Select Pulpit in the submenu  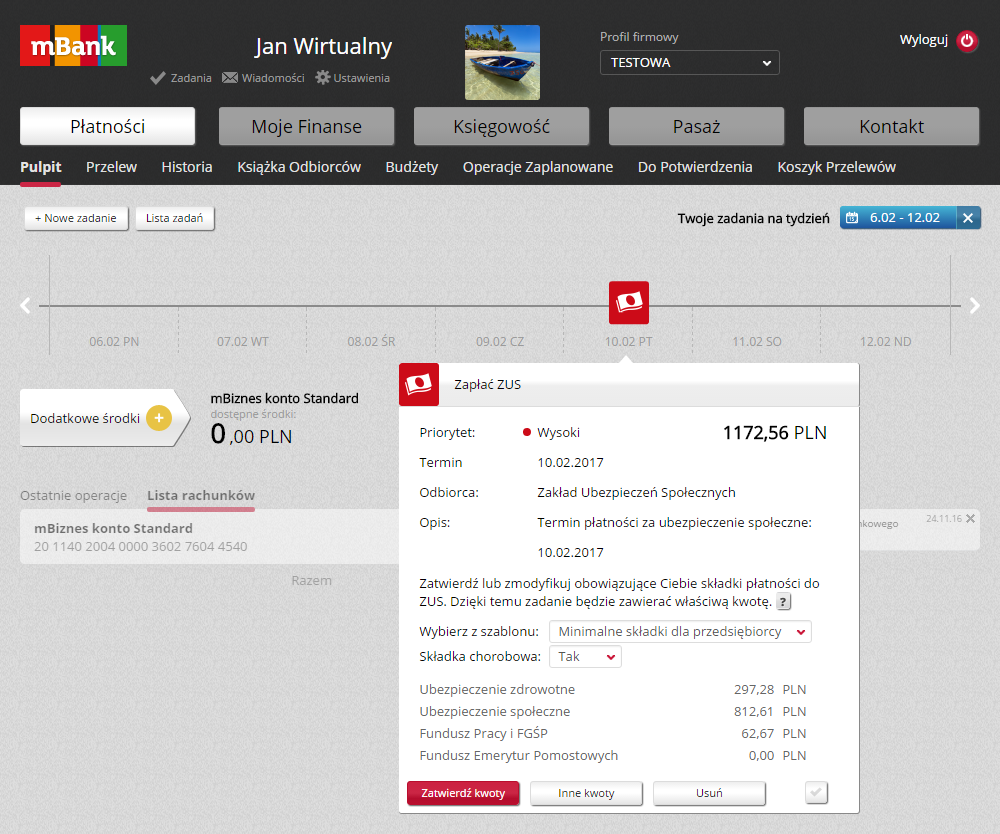41,167
